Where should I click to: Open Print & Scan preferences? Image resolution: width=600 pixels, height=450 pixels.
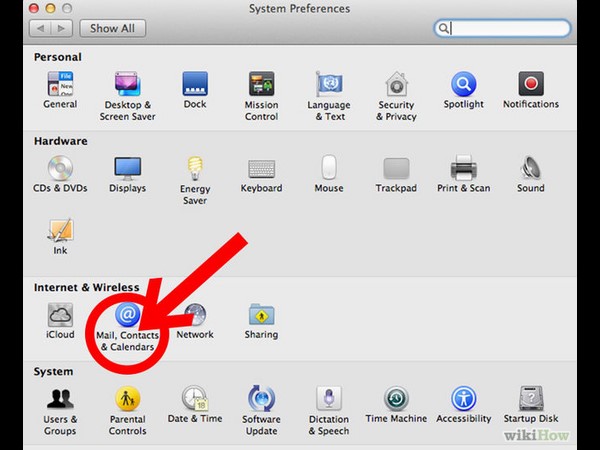click(x=463, y=170)
